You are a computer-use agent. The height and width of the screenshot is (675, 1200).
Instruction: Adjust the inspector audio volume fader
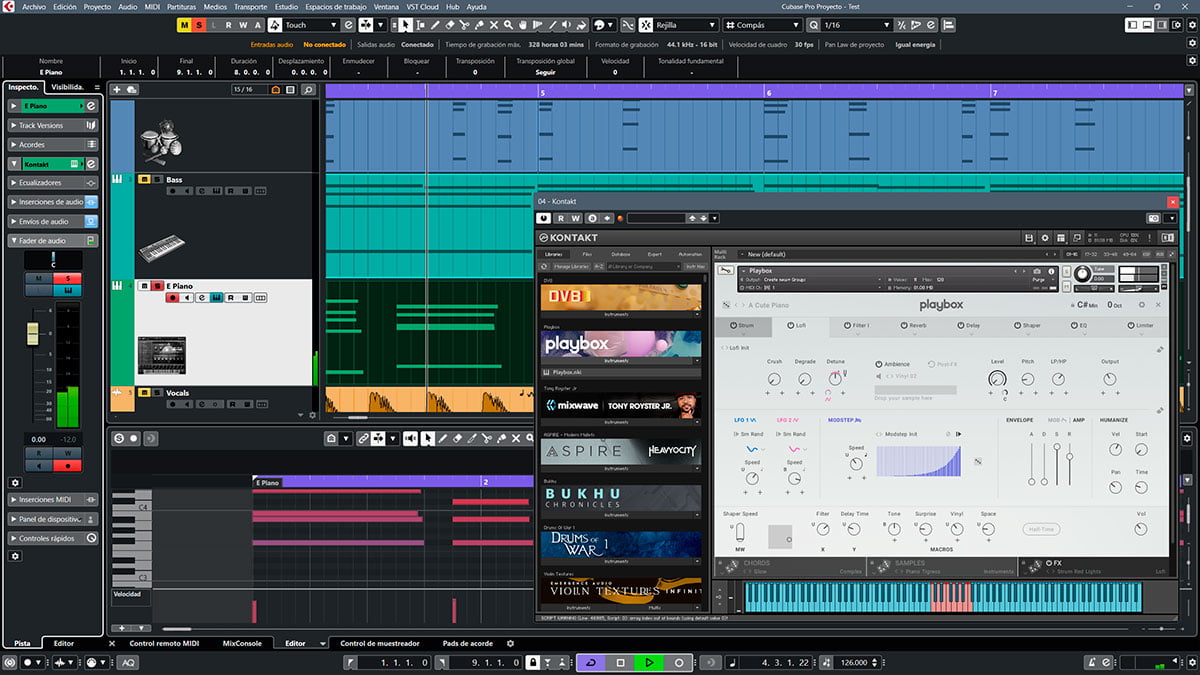33,332
